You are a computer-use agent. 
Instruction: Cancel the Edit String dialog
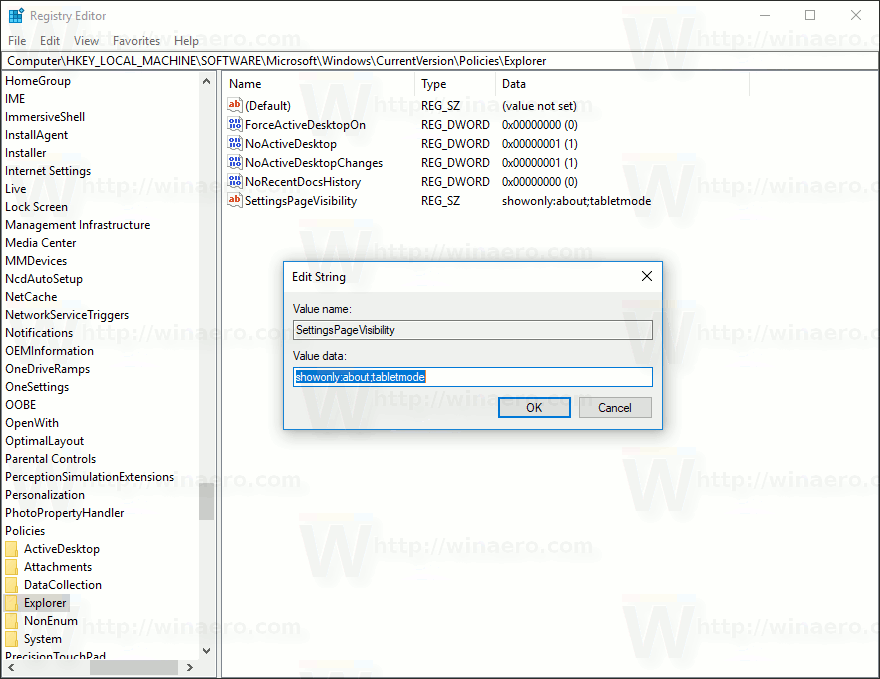615,407
